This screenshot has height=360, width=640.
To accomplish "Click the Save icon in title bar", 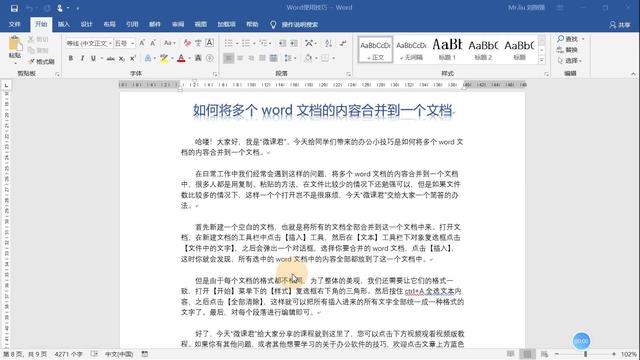I will (x=14, y=8).
